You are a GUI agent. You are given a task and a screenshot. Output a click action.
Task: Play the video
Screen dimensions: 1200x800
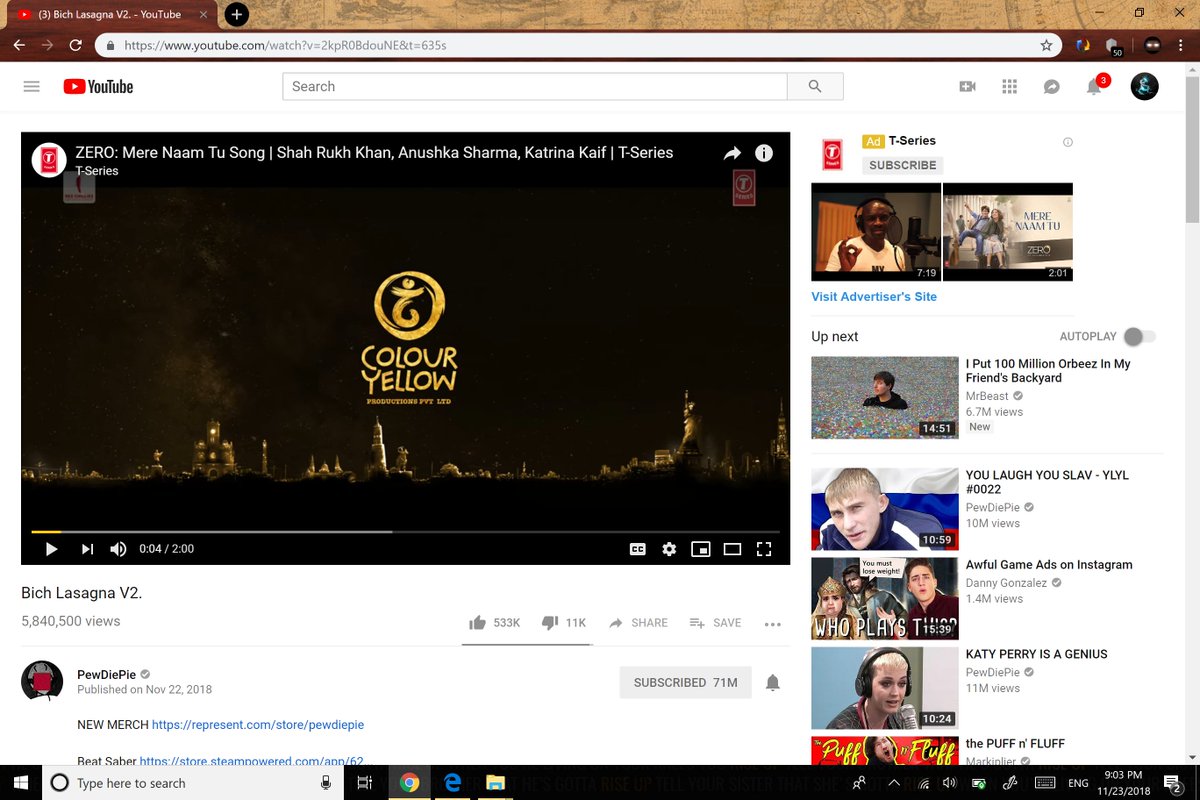click(52, 549)
